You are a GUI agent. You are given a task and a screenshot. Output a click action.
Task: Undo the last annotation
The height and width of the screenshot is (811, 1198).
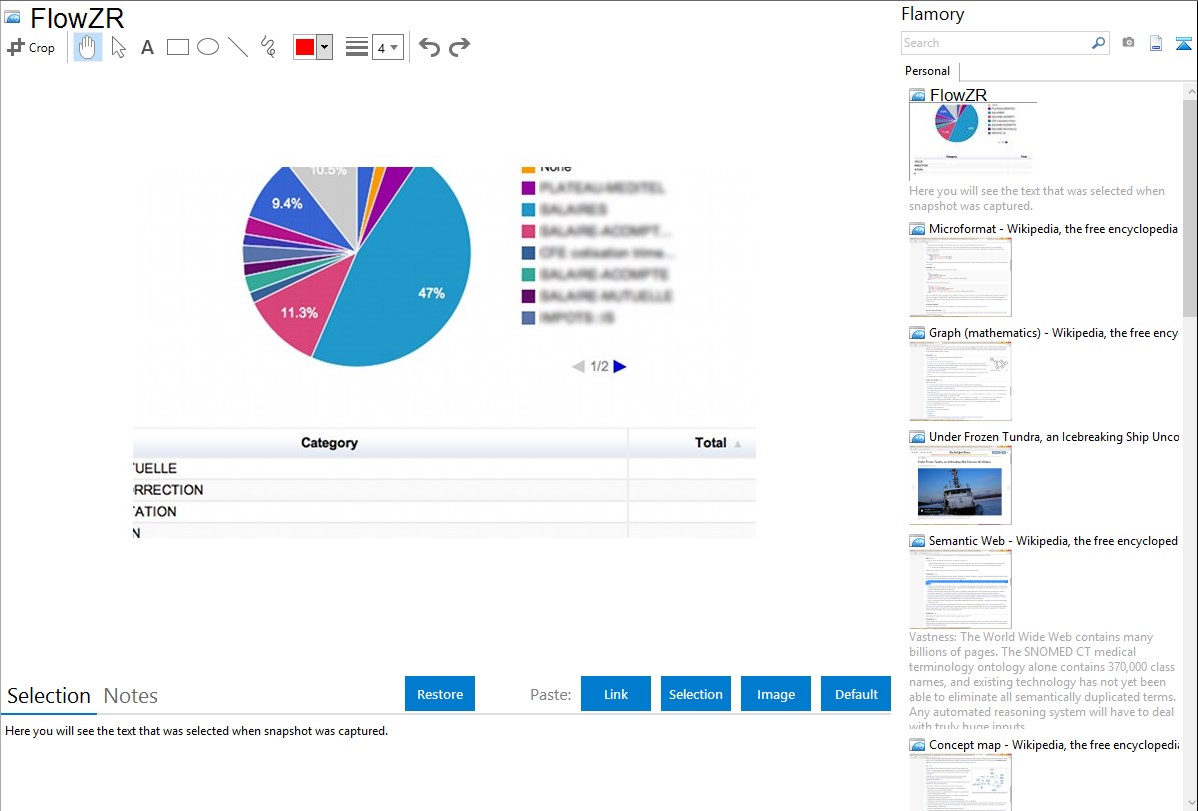pos(429,47)
